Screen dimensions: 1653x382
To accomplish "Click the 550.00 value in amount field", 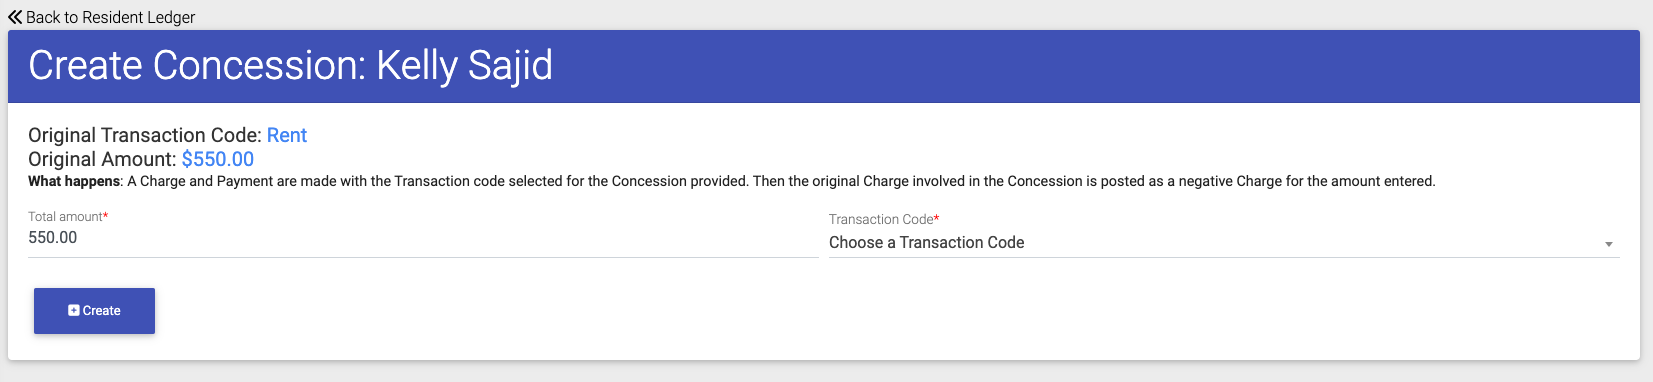I will click(x=53, y=238).
